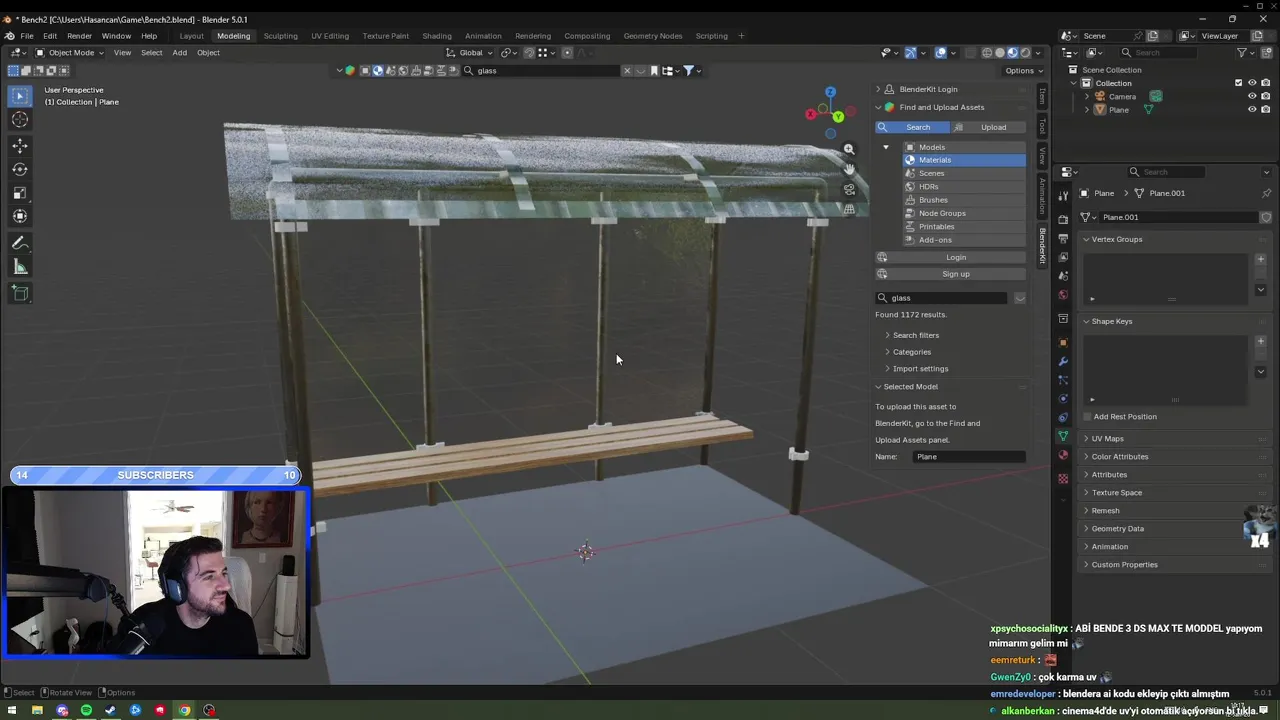Select the Add Cube tool

[x=20, y=293]
